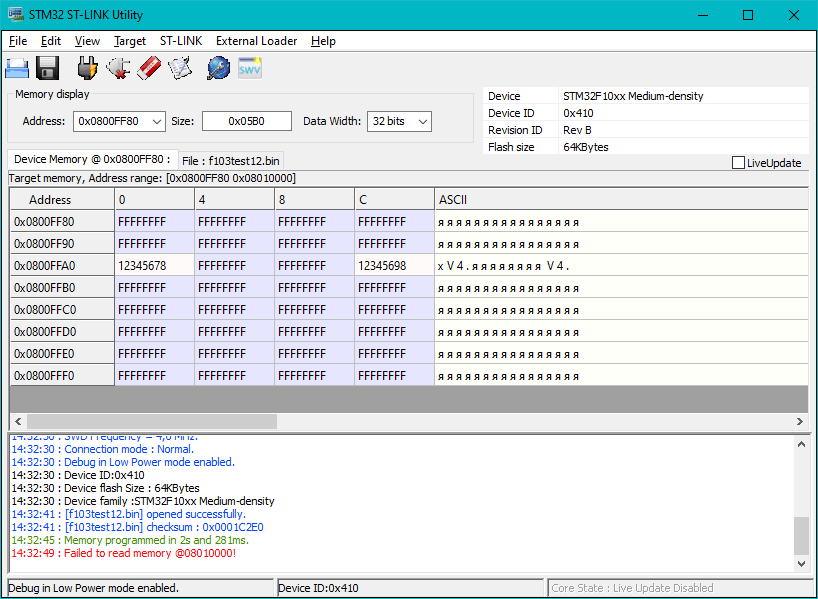
Task: Click the log panel vertical scrollbar thumb
Action: coord(801,536)
